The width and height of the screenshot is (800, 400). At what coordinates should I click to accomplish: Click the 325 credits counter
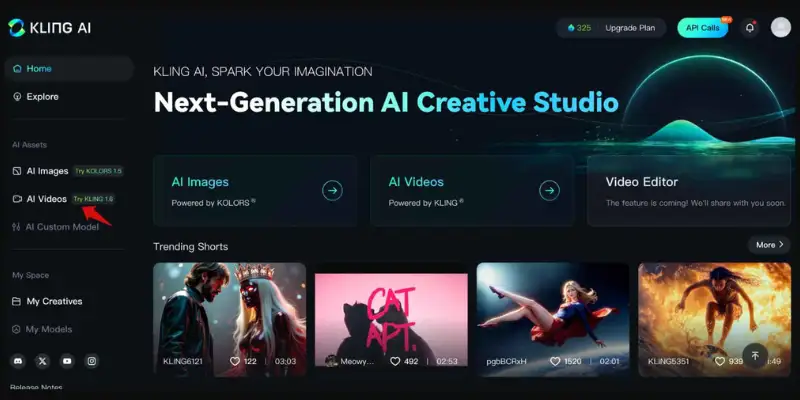(x=579, y=28)
